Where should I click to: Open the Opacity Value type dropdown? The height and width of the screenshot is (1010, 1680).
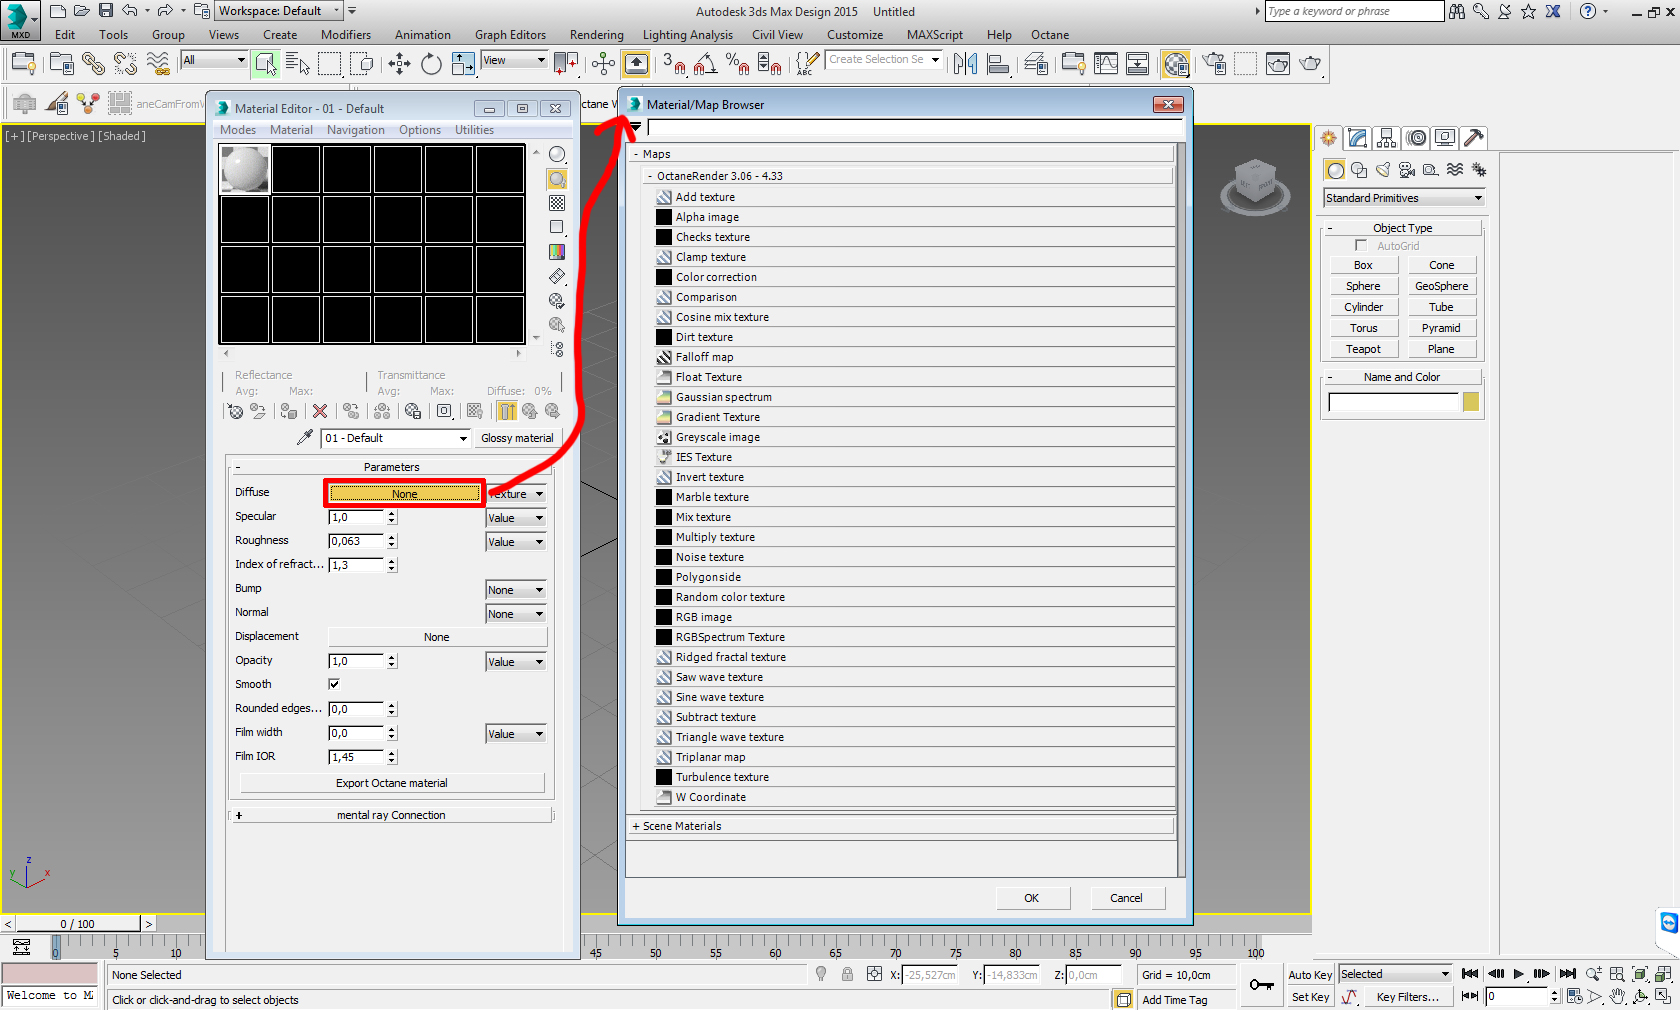coord(516,662)
